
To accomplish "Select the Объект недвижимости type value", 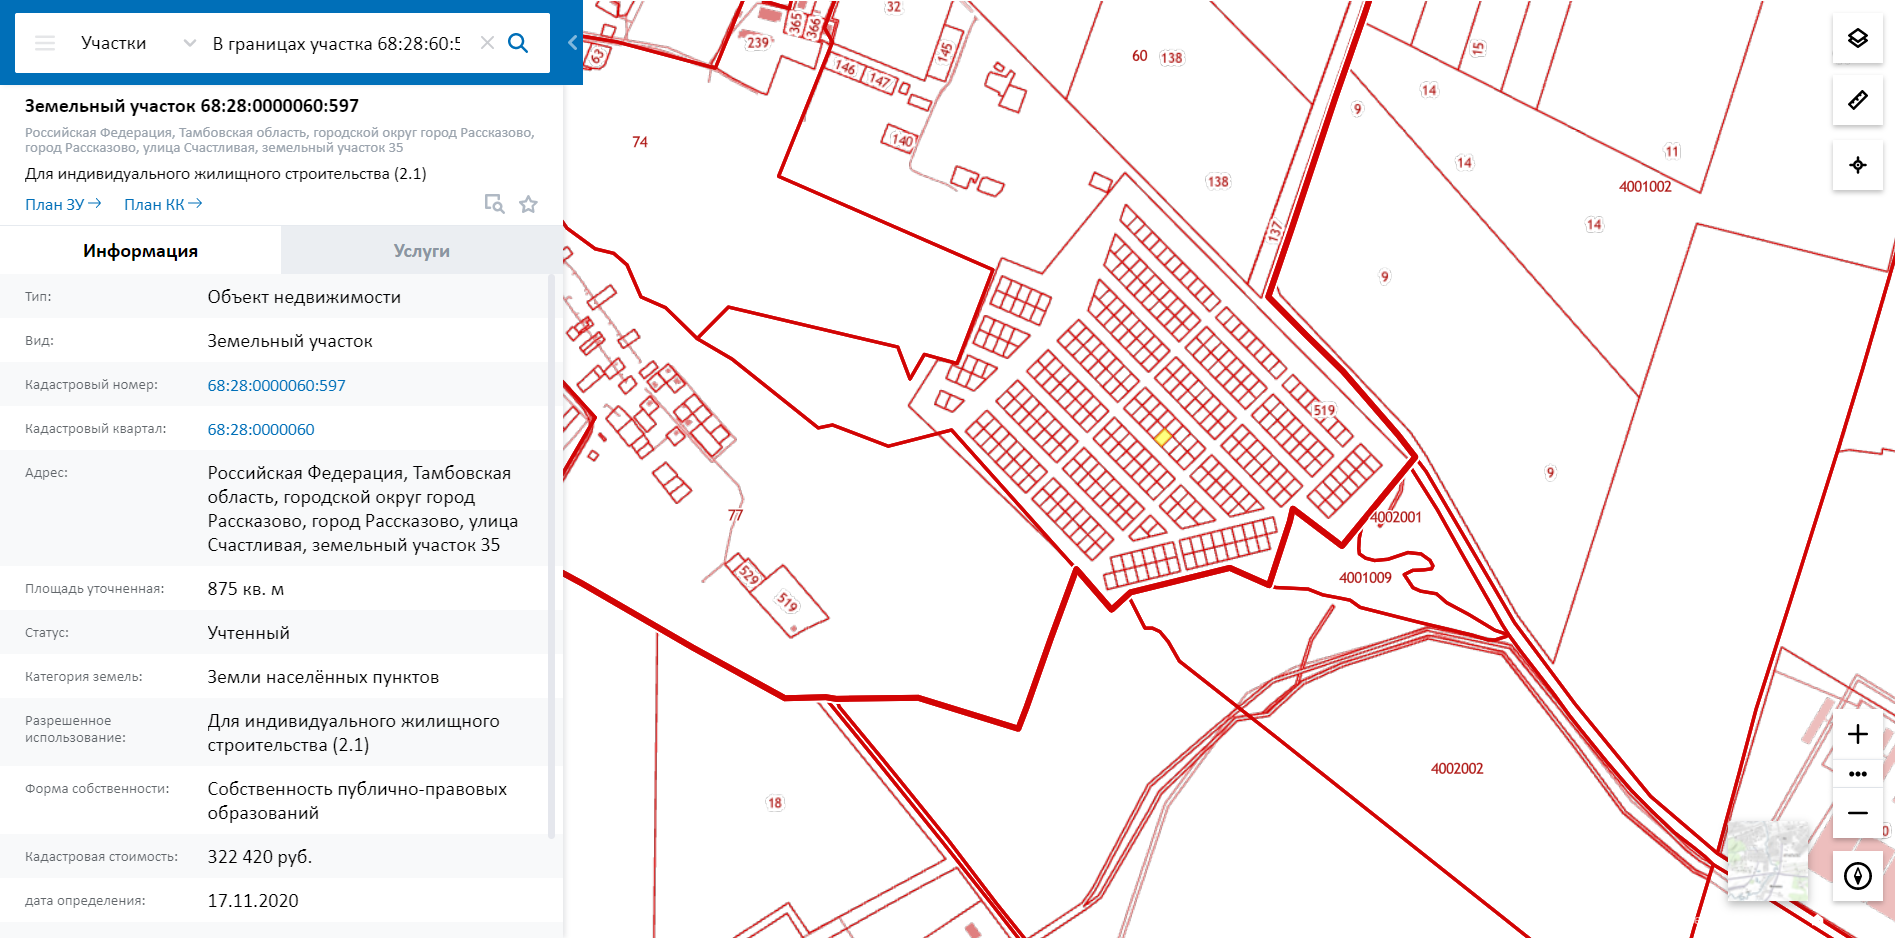I will click(304, 297).
